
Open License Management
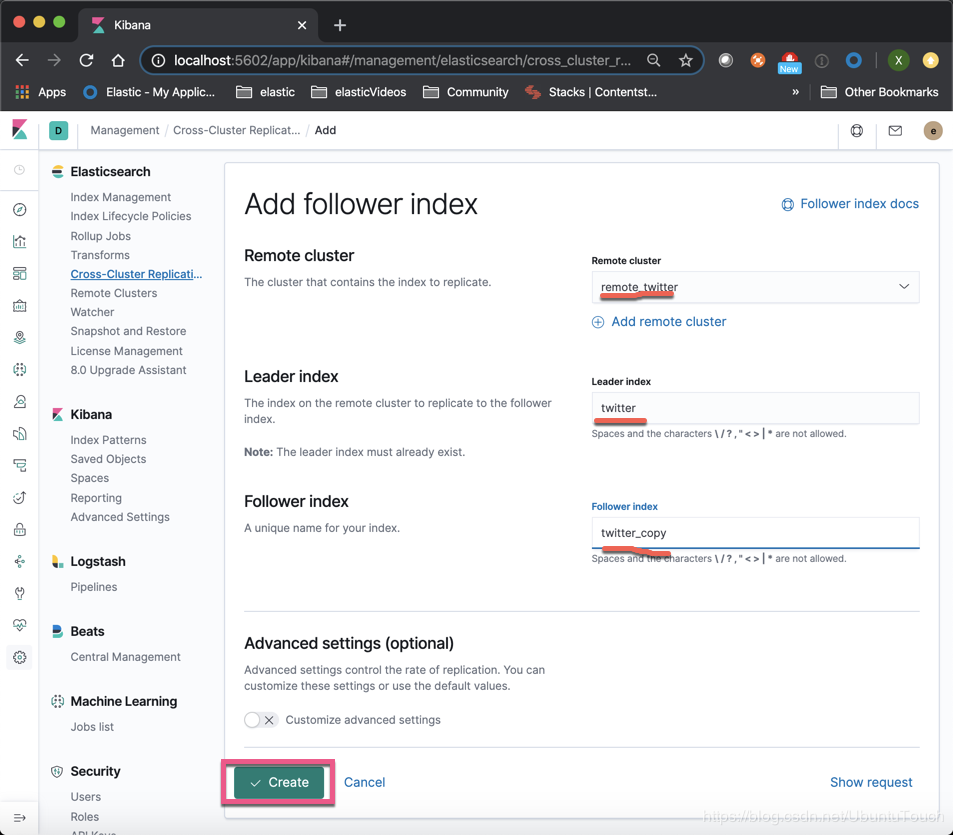(126, 351)
